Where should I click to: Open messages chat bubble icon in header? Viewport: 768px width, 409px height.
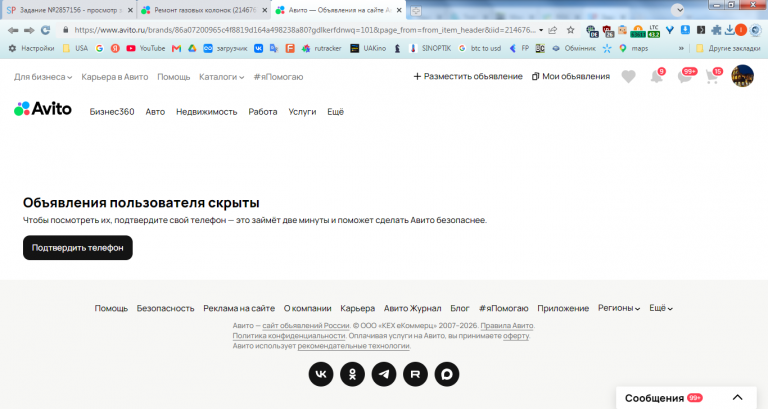coord(684,76)
